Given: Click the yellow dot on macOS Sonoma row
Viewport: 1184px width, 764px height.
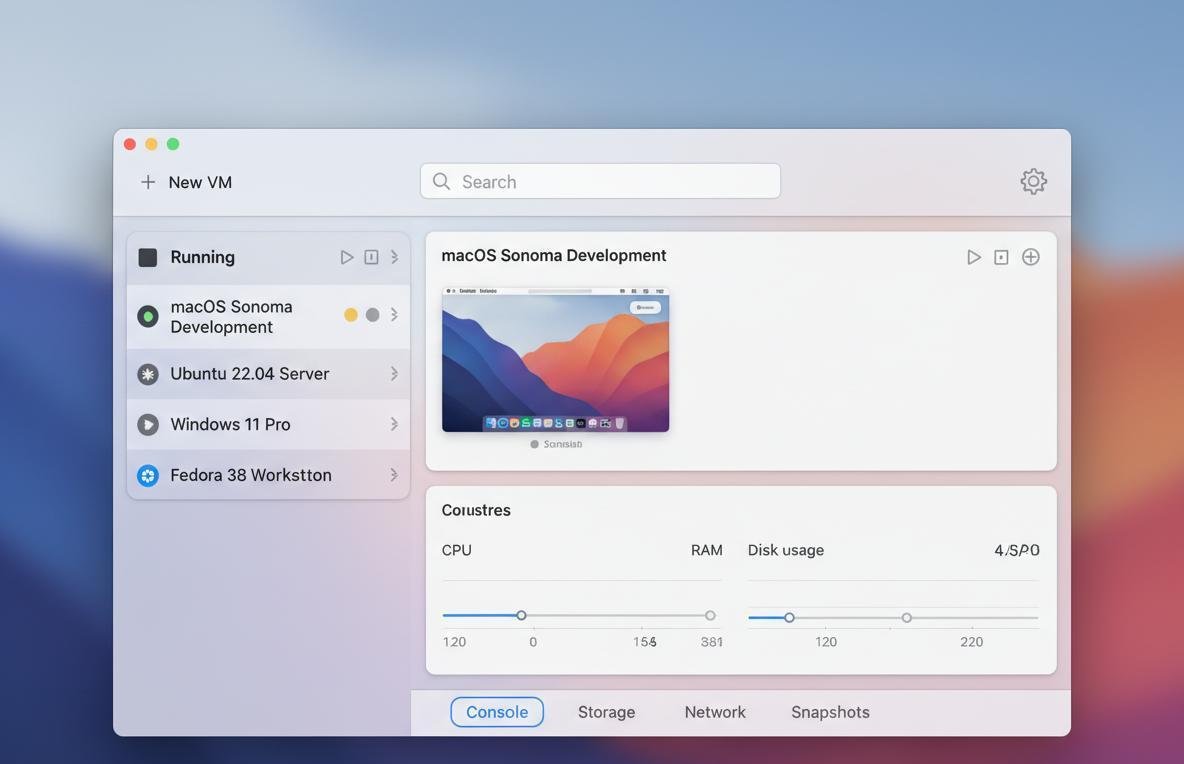Looking at the screenshot, I should tap(350, 315).
